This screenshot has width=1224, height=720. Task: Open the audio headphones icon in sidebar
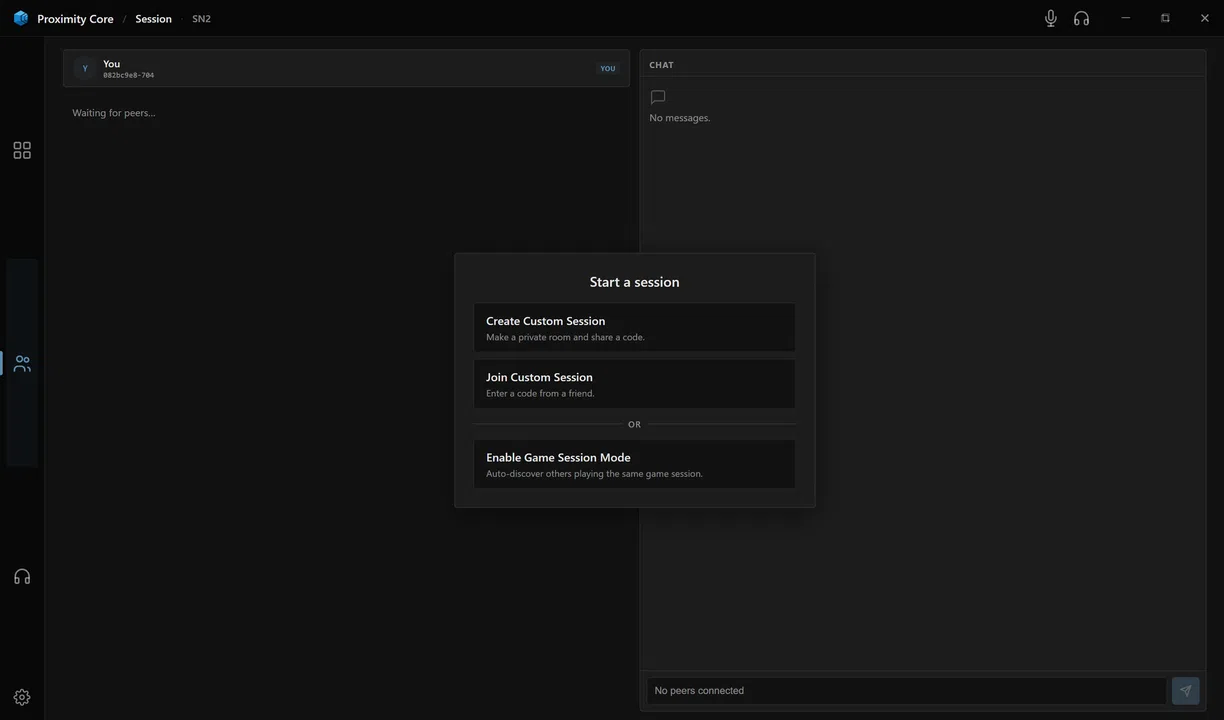(22, 576)
